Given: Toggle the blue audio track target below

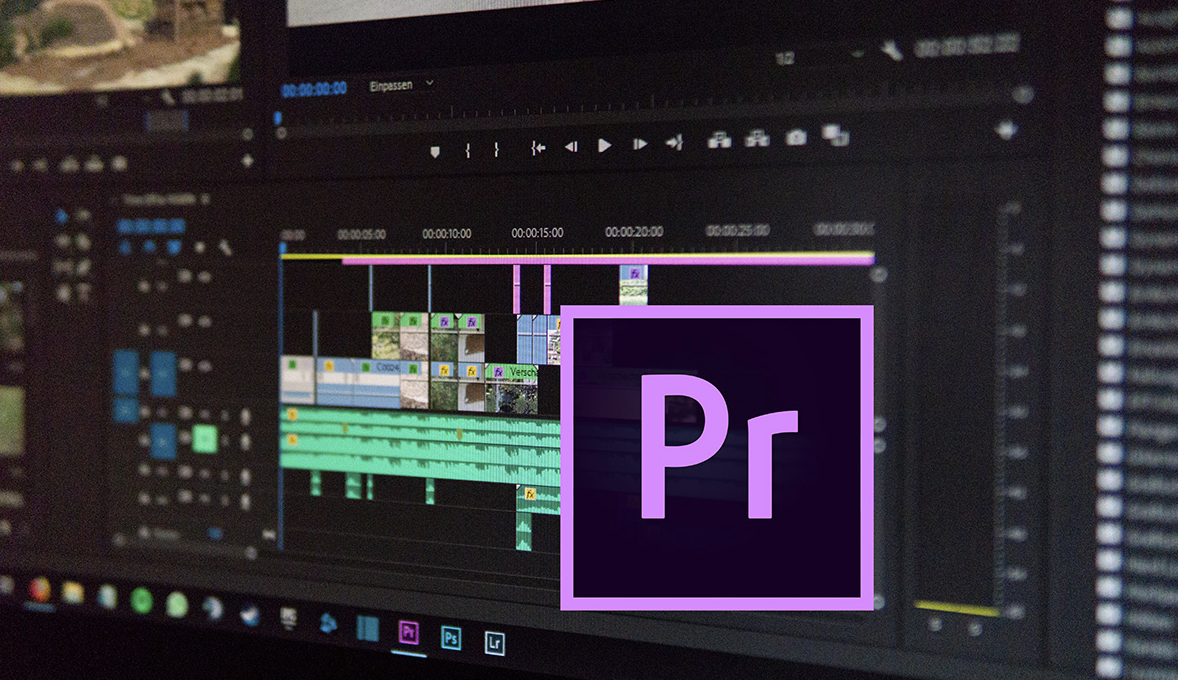Looking at the screenshot, I should 162,441.
